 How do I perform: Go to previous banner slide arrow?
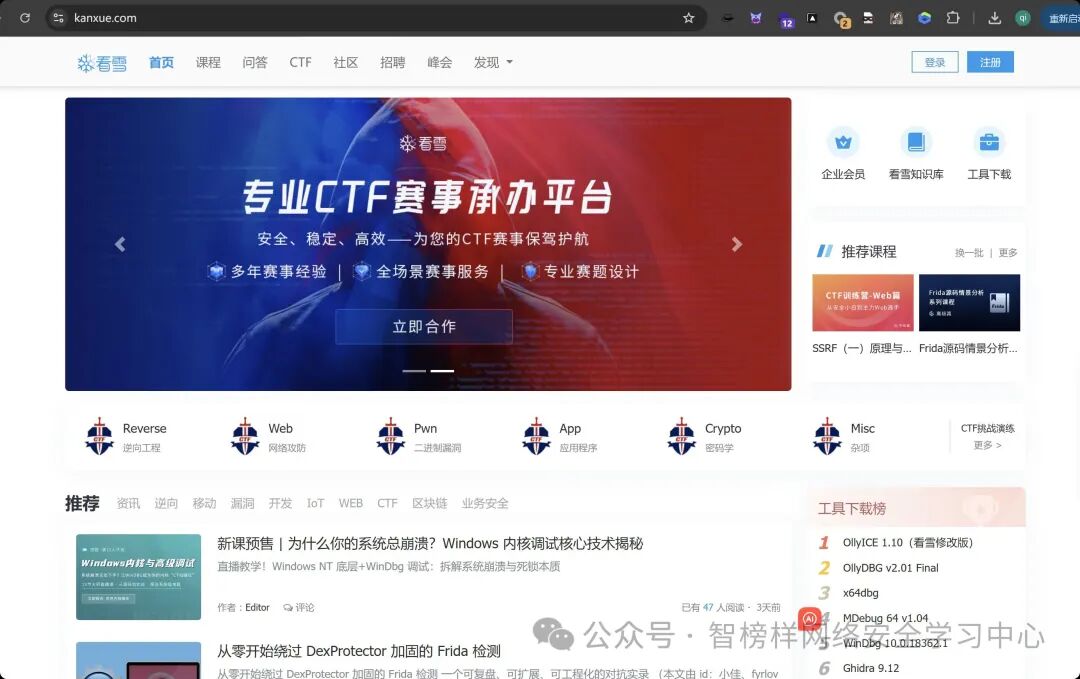pyautogui.click(x=121, y=244)
